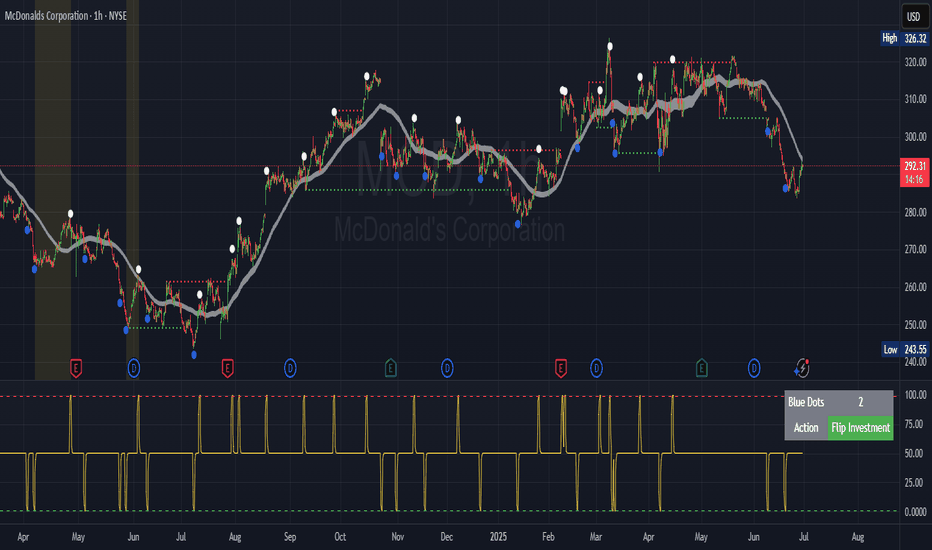Open the red earnings E marker after Feb
Screen dimensions: 932x550
click(x=561, y=369)
